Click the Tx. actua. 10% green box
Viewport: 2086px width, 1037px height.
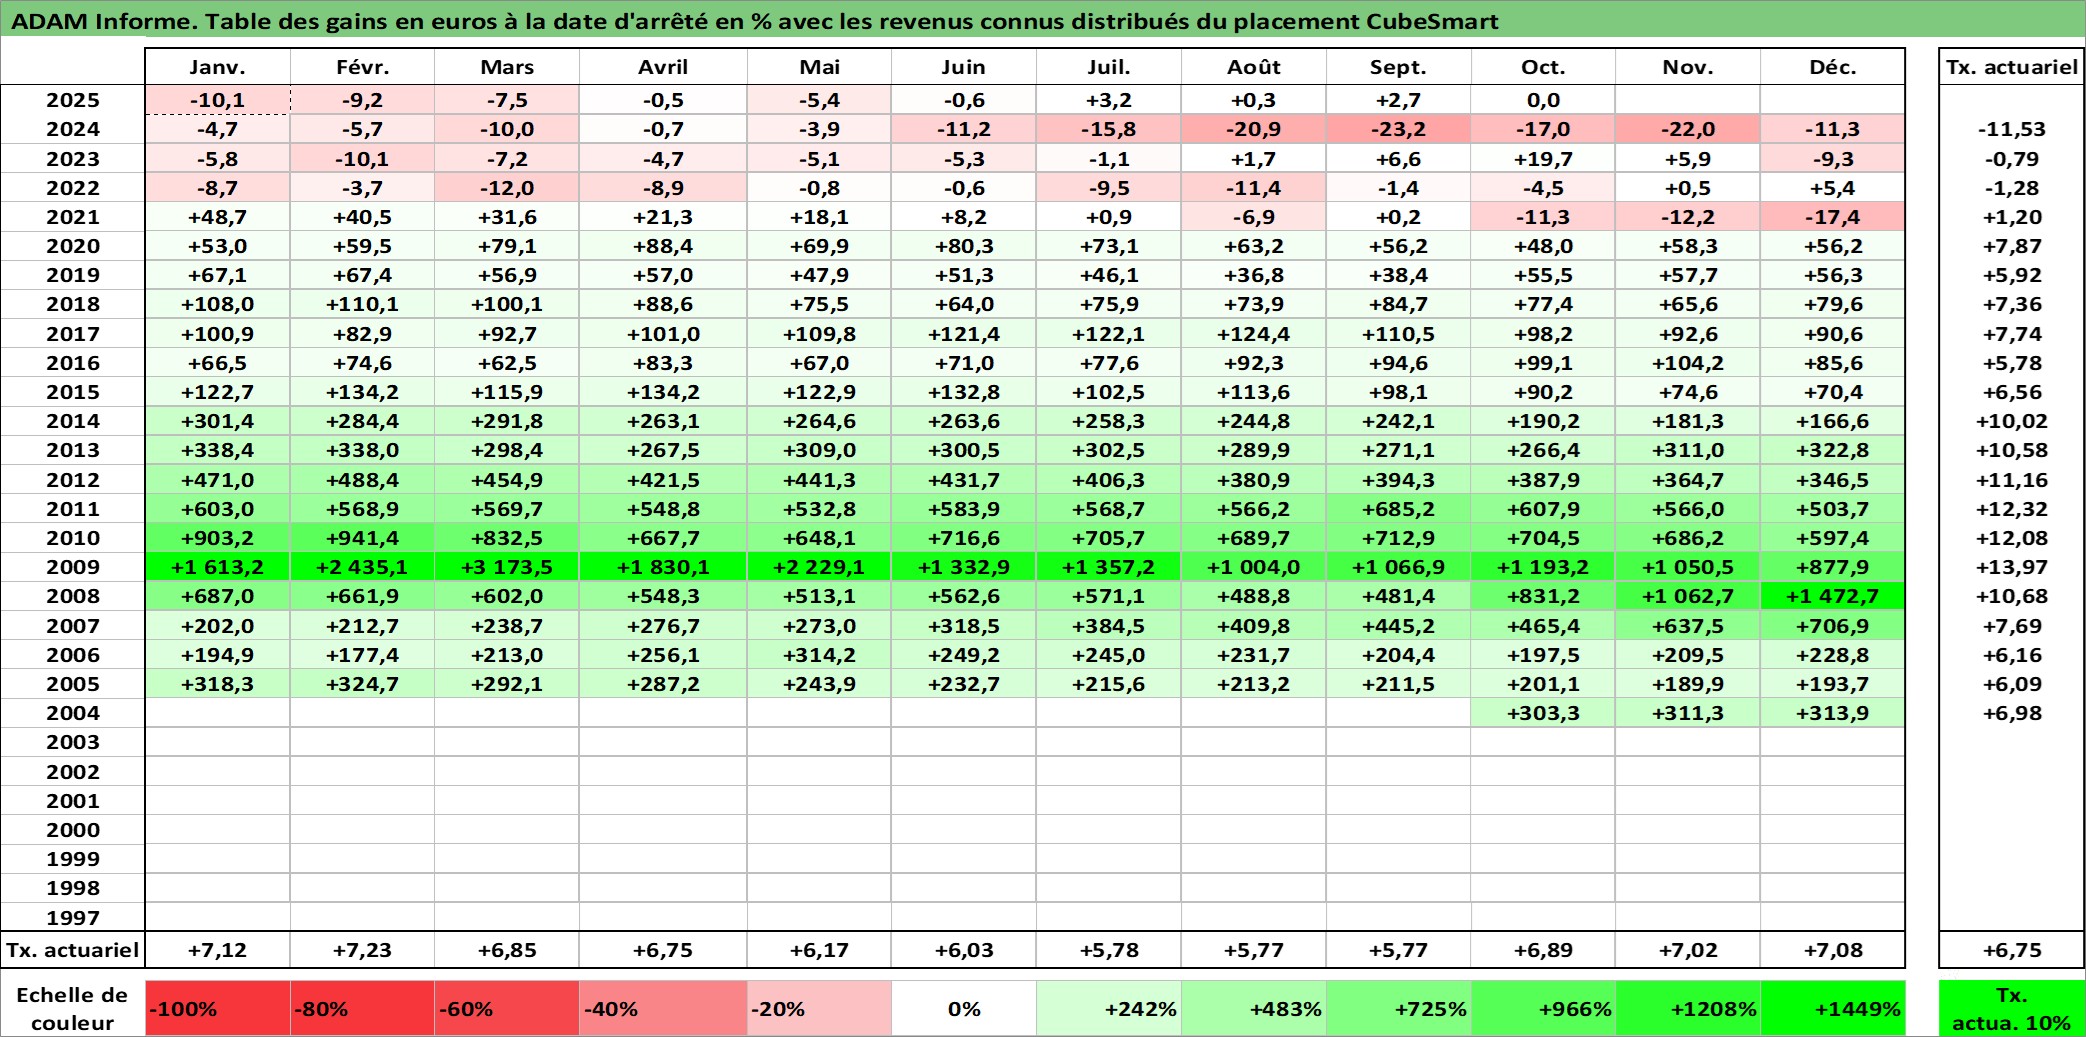coord(2012,1009)
